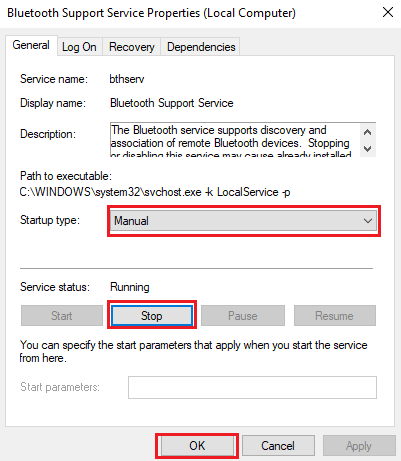Click inside the service description text box
The height and width of the screenshot is (461, 401).
235,140
